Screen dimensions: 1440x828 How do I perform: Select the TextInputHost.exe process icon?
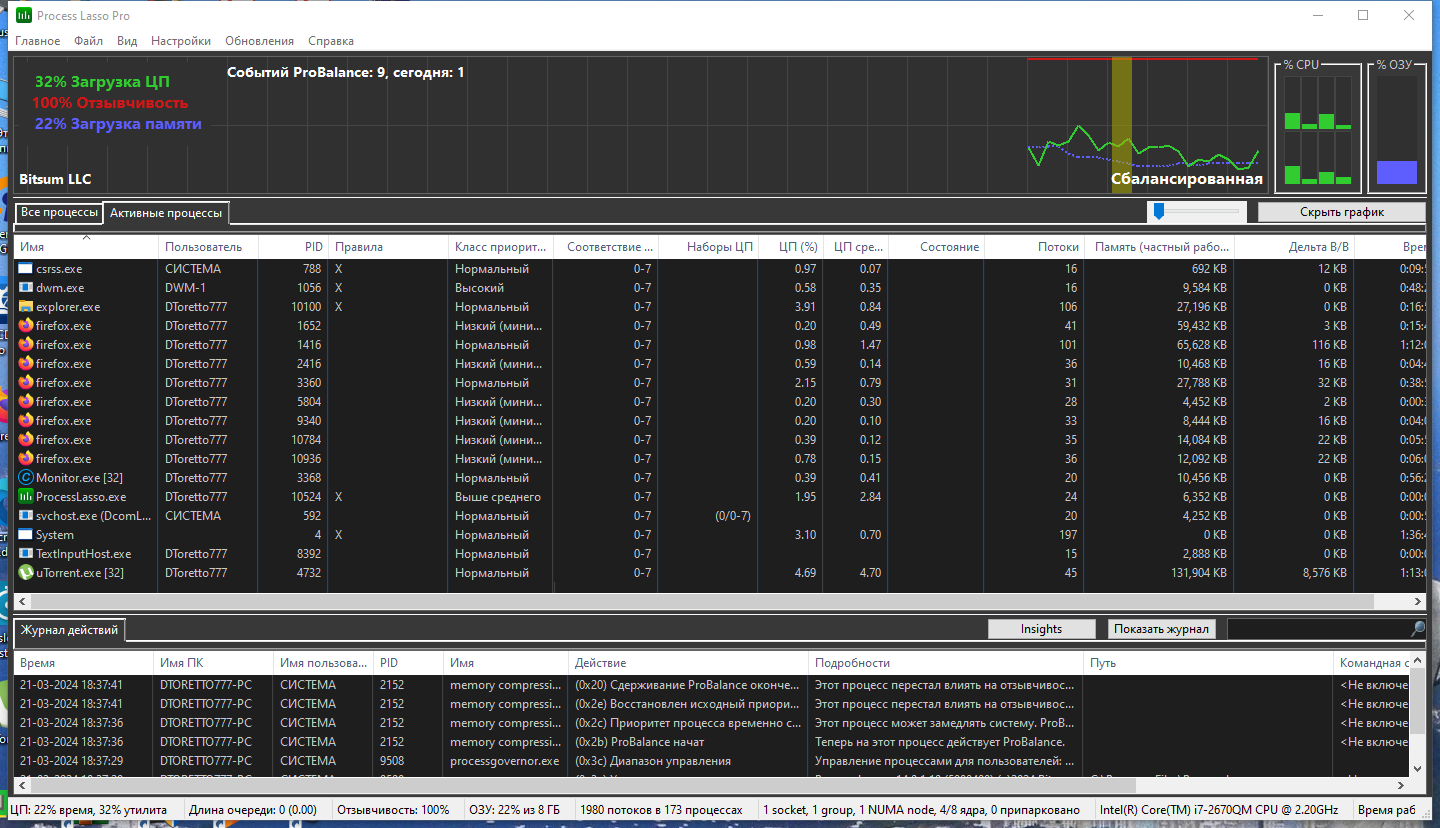pos(26,554)
